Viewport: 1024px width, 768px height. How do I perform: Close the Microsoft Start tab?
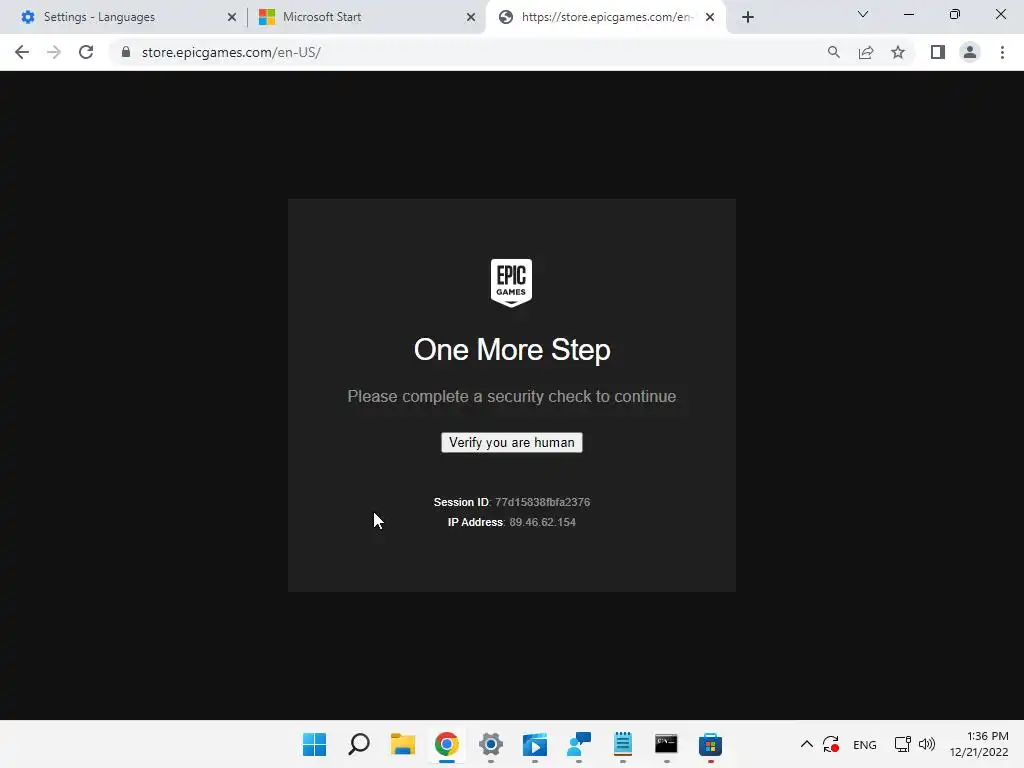click(x=470, y=17)
